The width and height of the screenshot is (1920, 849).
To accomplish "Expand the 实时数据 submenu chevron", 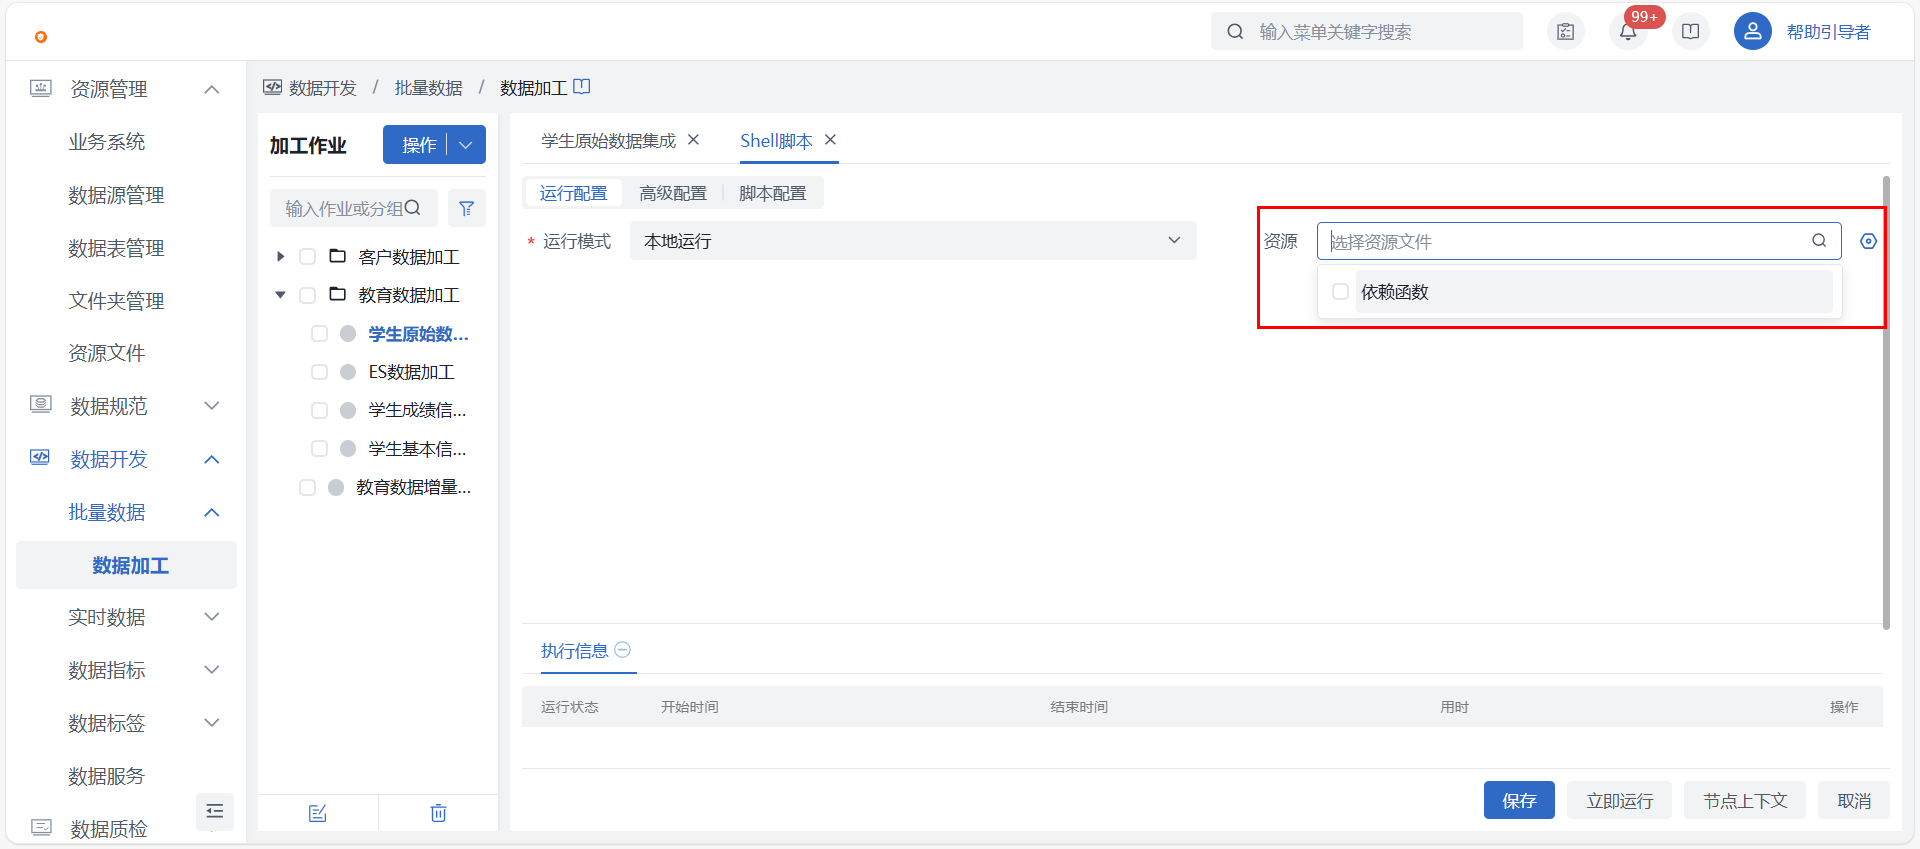I will click(x=212, y=617).
